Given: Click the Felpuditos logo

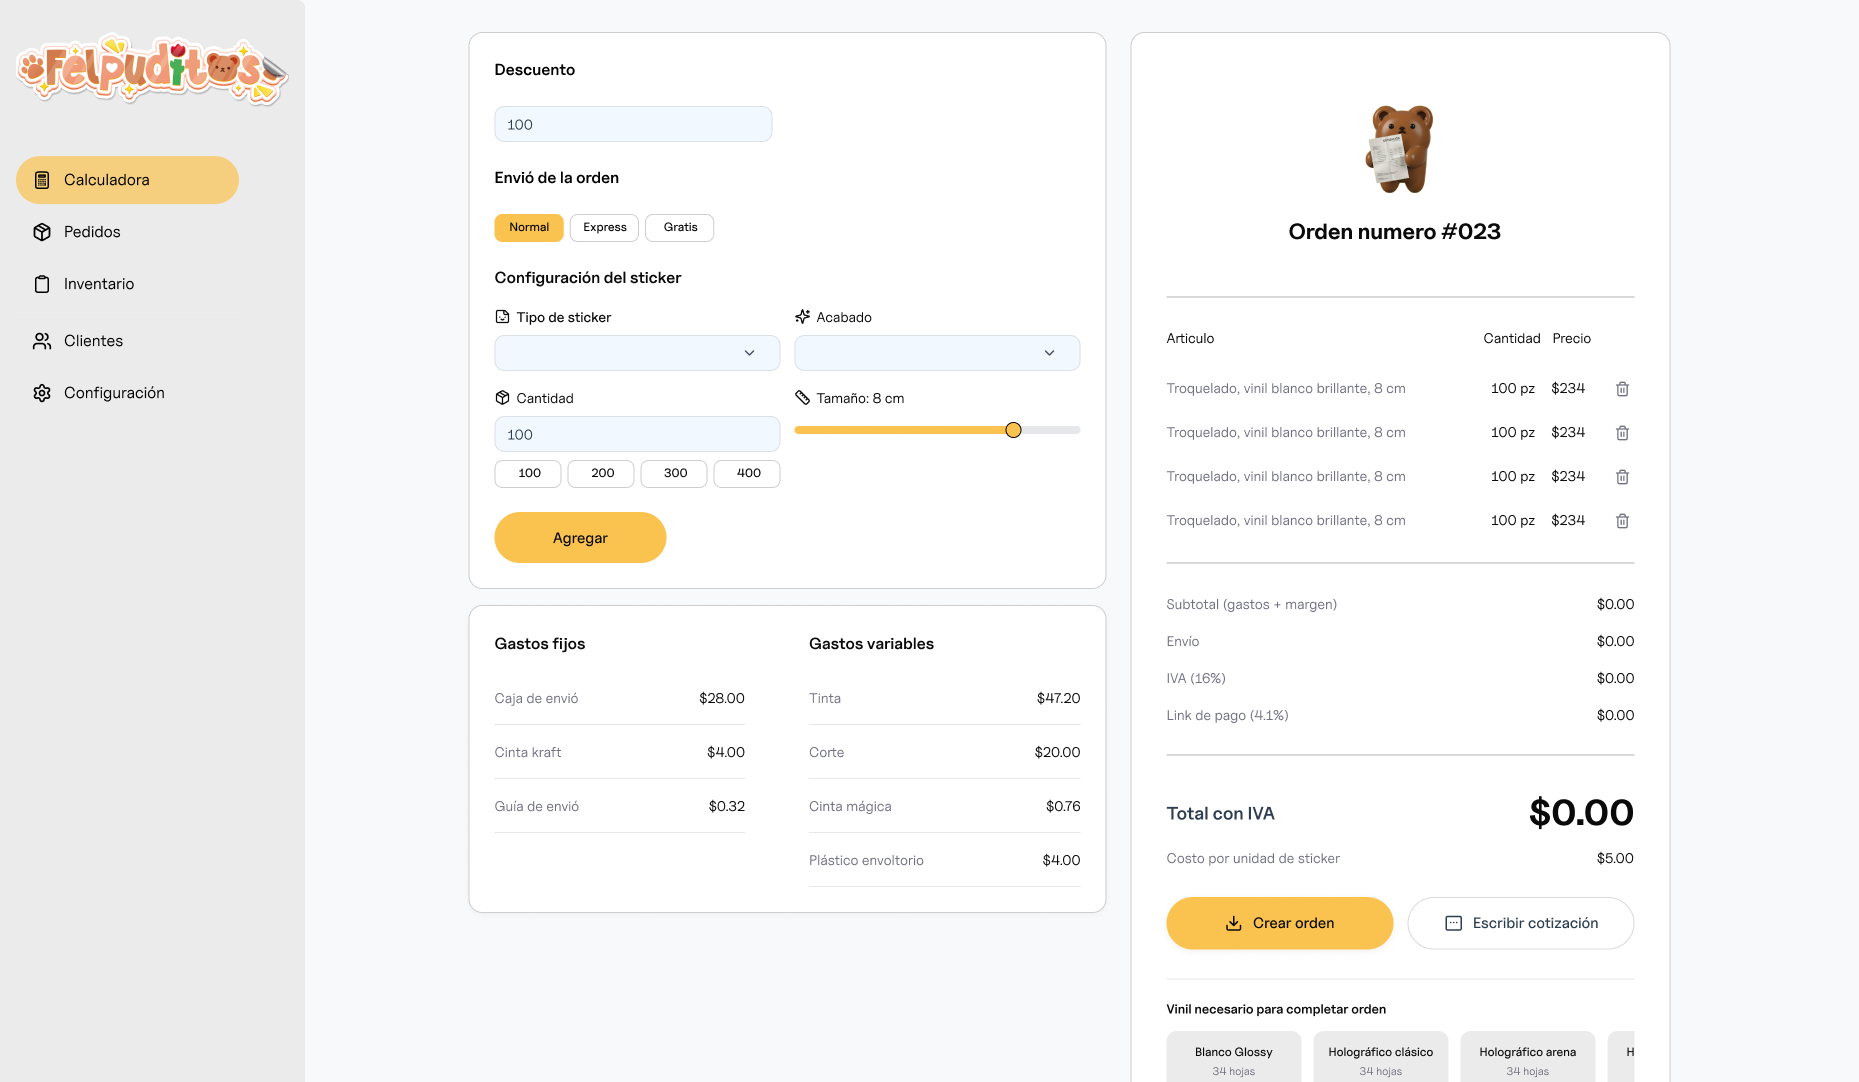Looking at the screenshot, I should [x=153, y=69].
